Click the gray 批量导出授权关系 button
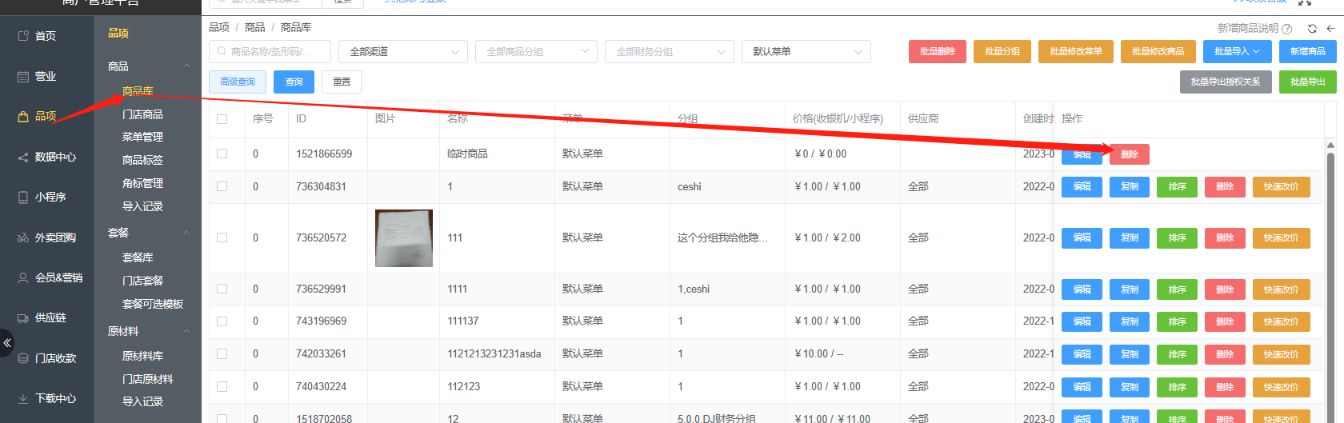This screenshot has width=1344, height=423. point(1226,82)
